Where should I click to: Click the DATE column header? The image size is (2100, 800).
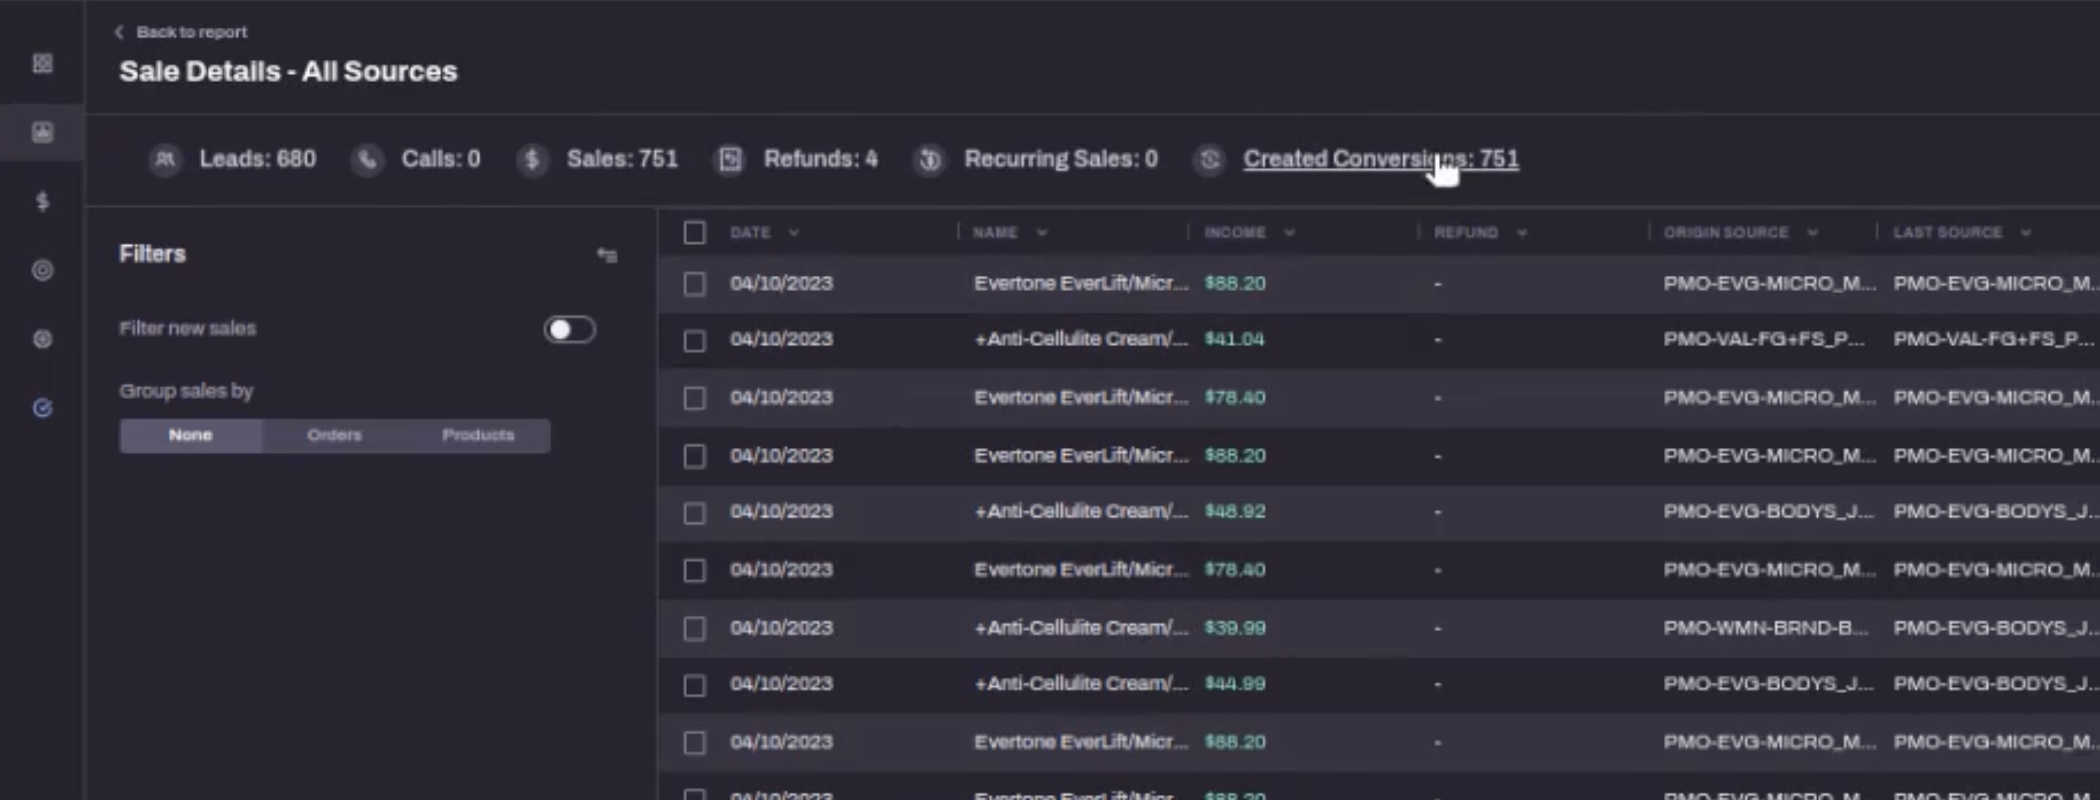tap(750, 233)
